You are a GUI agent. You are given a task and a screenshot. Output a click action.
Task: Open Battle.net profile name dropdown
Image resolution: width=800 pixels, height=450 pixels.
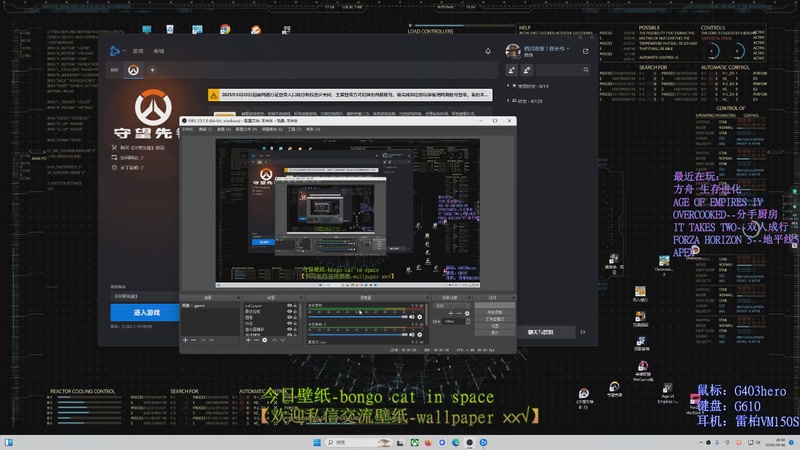pos(546,48)
